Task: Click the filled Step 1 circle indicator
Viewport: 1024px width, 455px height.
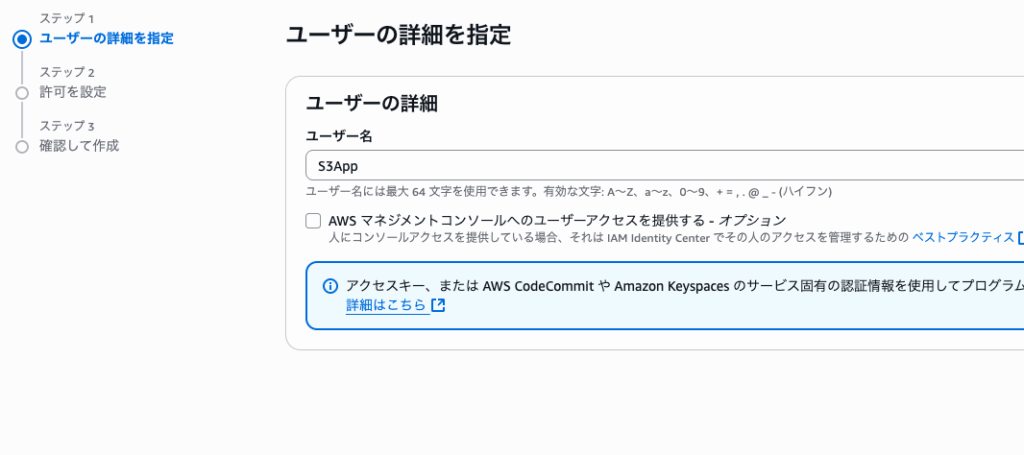Action: (x=22, y=39)
